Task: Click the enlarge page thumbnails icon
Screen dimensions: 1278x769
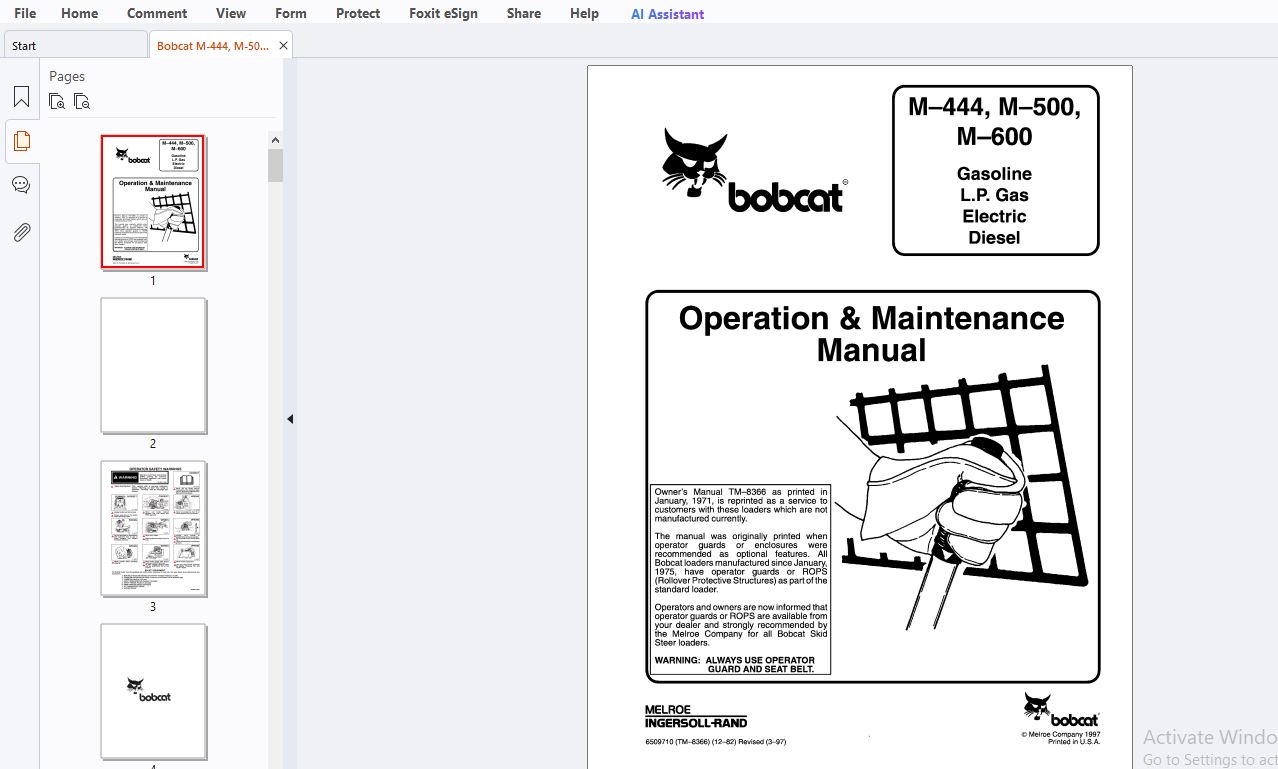Action: pyautogui.click(x=57, y=101)
